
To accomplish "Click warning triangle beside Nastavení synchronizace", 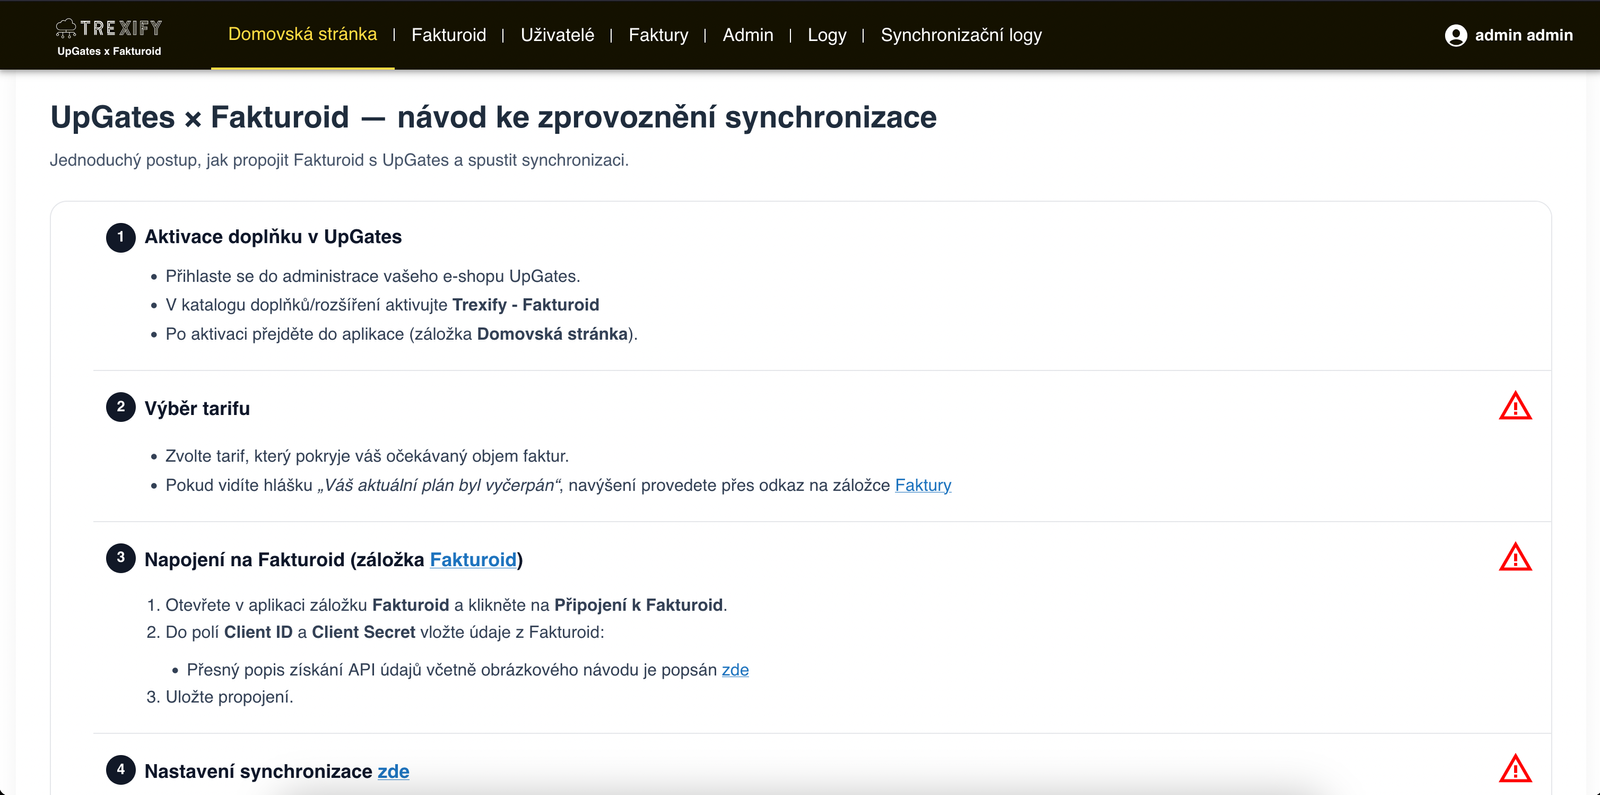I will click(x=1515, y=769).
